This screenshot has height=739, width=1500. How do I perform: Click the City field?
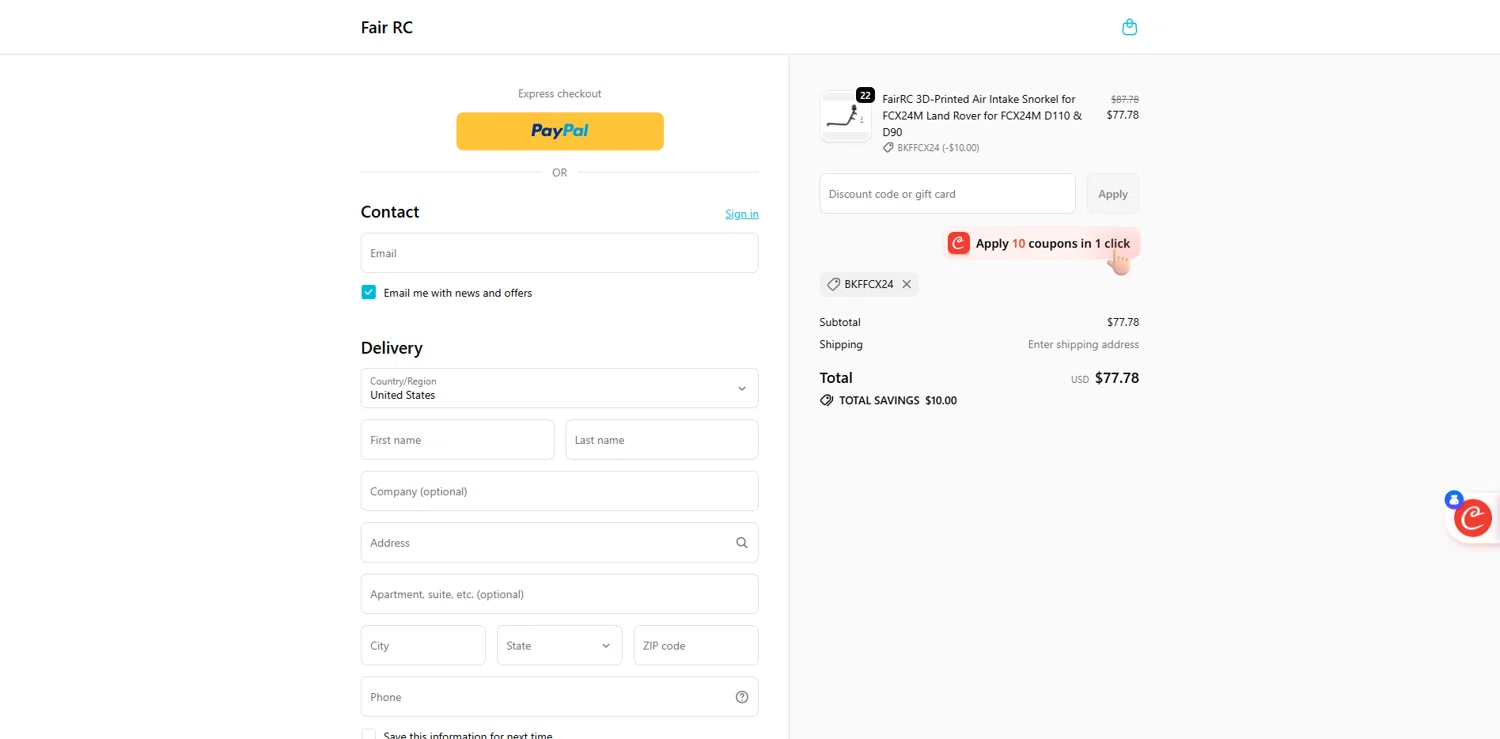[x=423, y=645]
